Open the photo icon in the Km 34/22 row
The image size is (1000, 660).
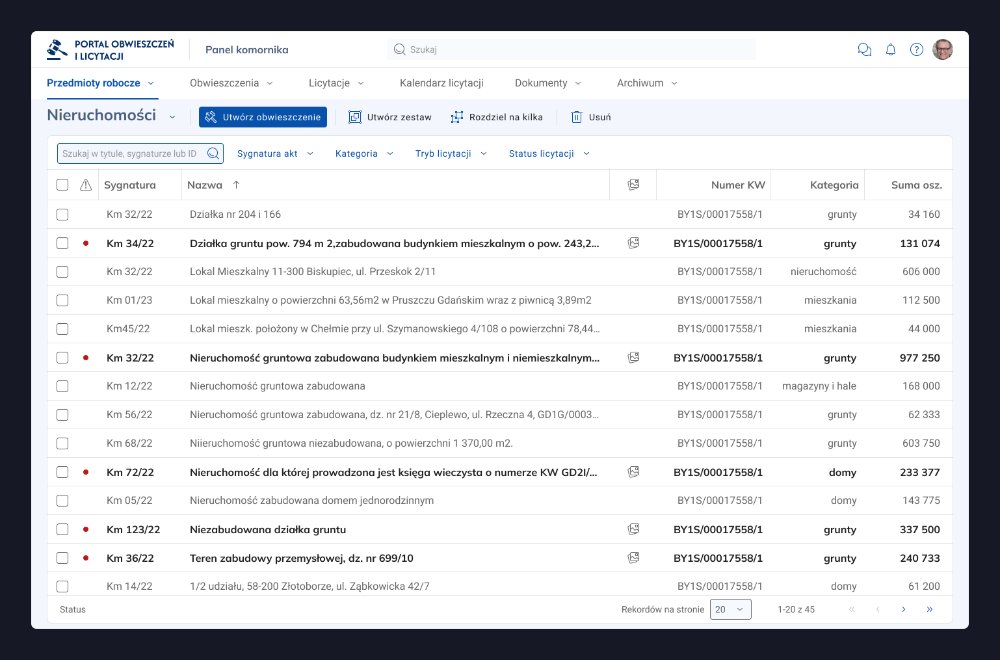pyautogui.click(x=633, y=243)
